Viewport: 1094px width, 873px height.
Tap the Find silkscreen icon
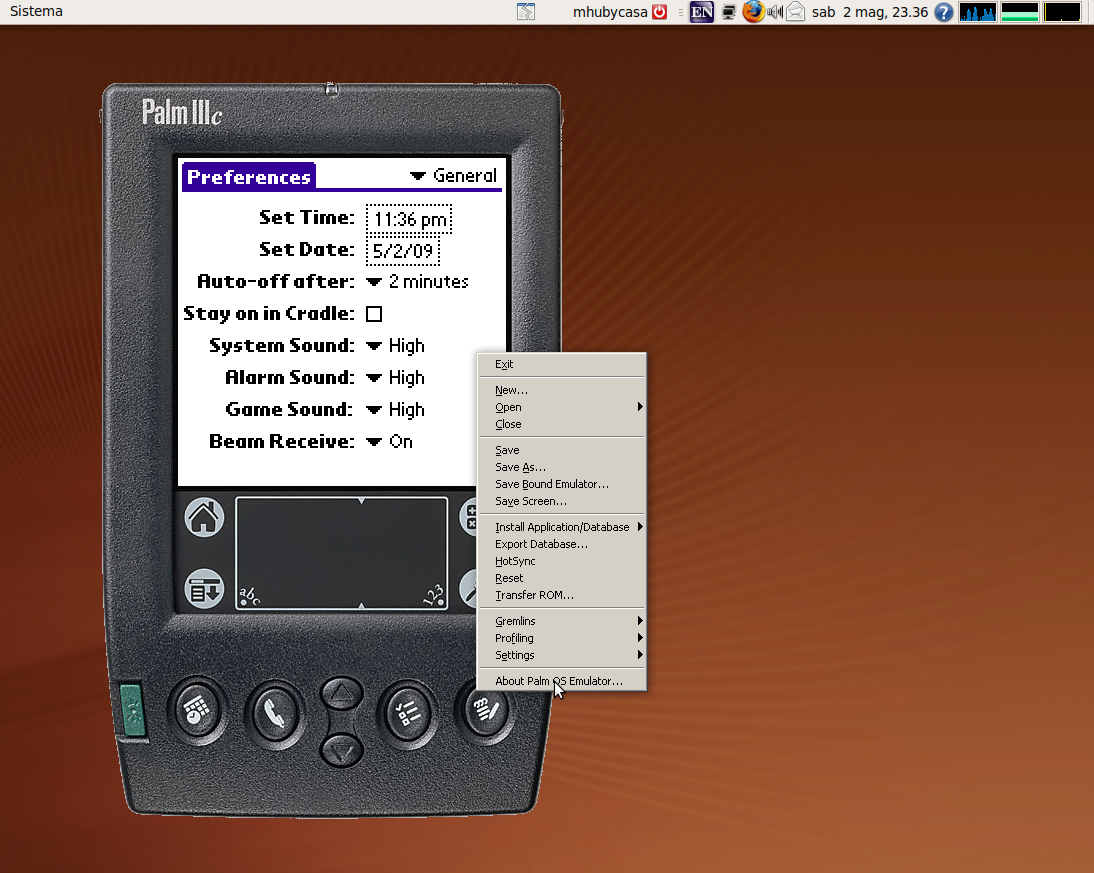(x=468, y=588)
